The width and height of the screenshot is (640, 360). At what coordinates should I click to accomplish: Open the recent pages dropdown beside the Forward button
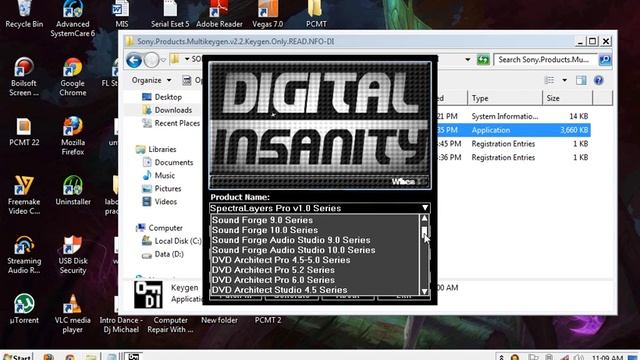[x=163, y=60]
